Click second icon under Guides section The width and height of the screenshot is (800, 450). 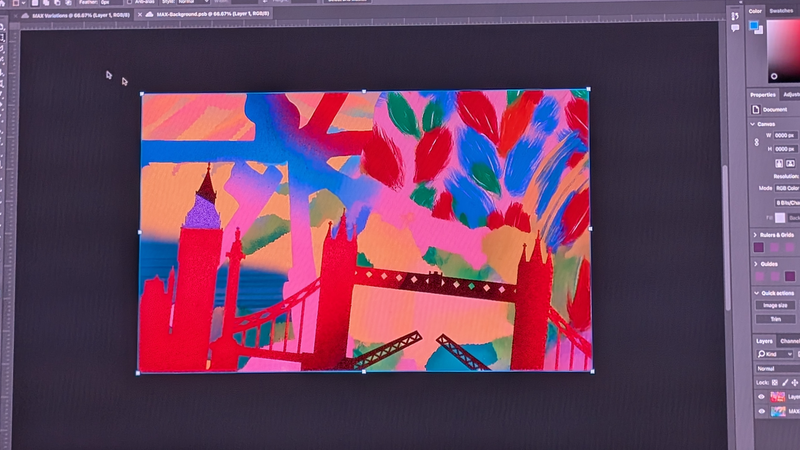pos(774,276)
